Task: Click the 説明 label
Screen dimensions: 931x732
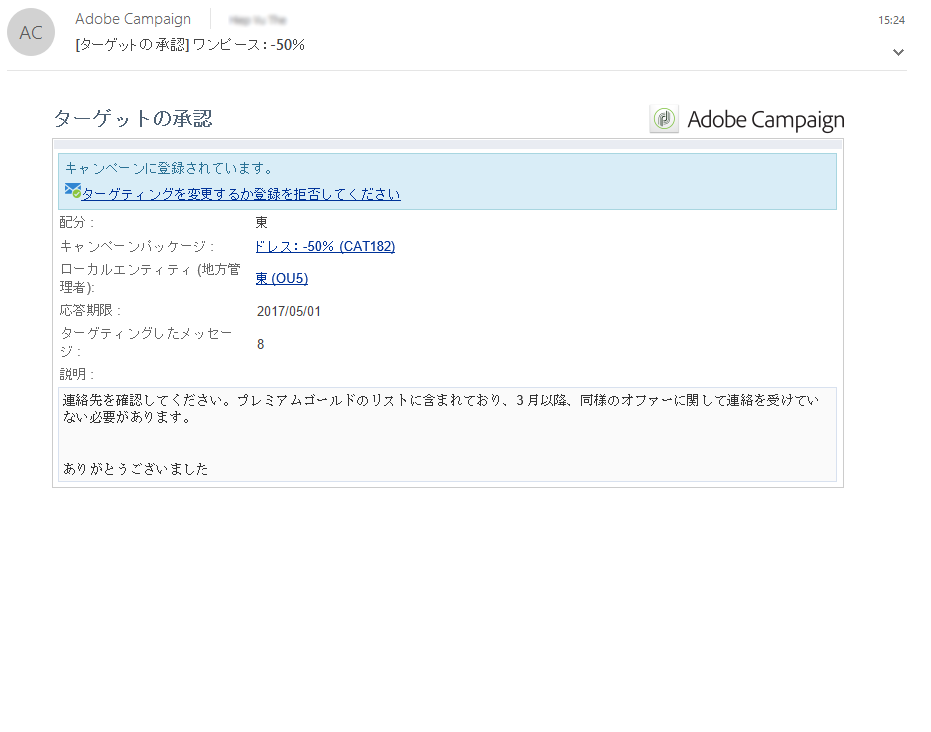Action: [77, 375]
